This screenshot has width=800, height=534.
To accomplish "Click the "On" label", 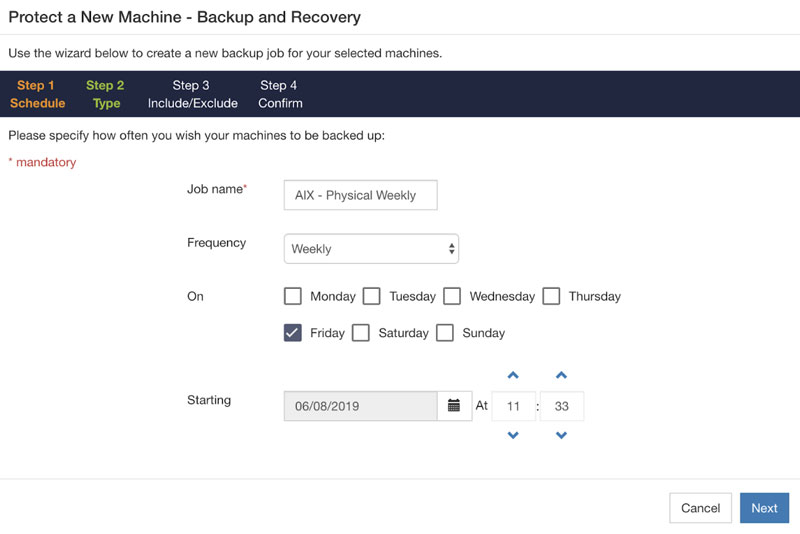I will [x=195, y=296].
